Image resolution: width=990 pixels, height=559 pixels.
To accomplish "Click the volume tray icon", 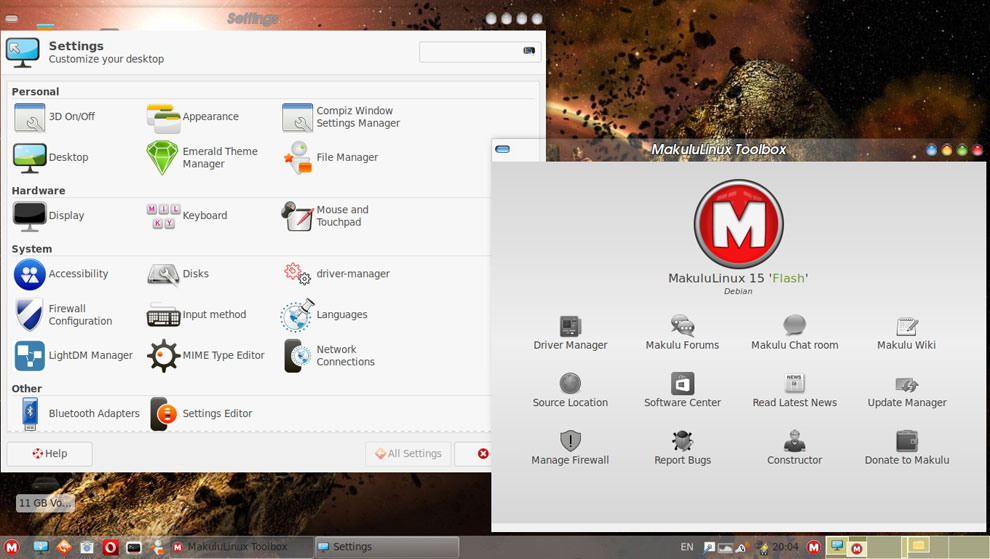I will click(x=741, y=548).
